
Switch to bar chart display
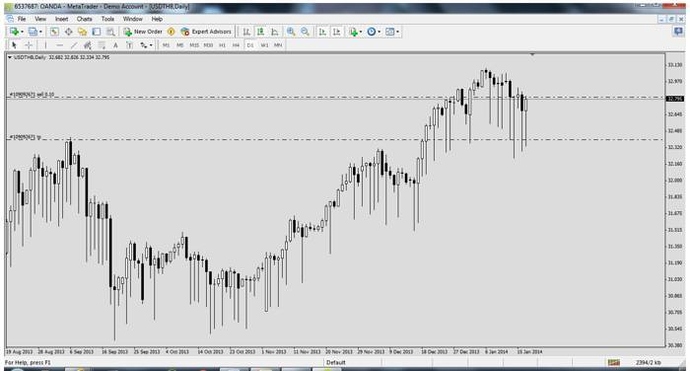click(247, 32)
